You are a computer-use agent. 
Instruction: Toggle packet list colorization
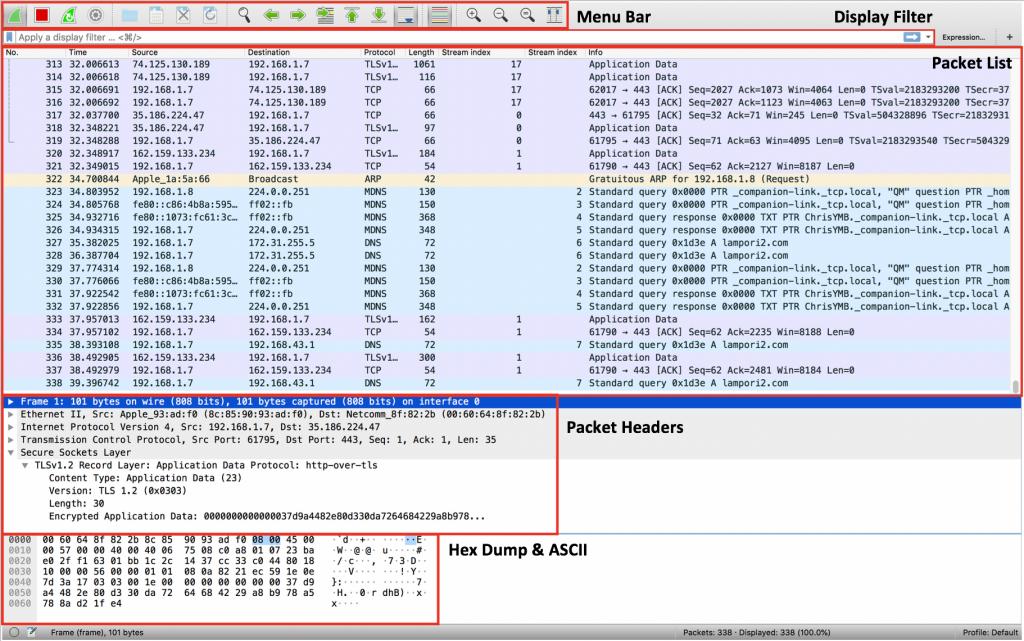tap(440, 14)
